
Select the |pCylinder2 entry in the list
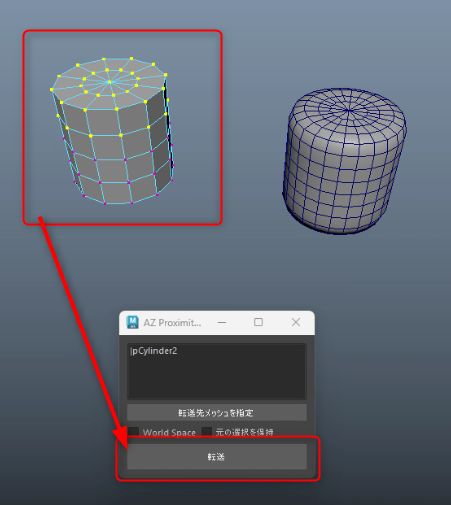pyautogui.click(x=154, y=351)
